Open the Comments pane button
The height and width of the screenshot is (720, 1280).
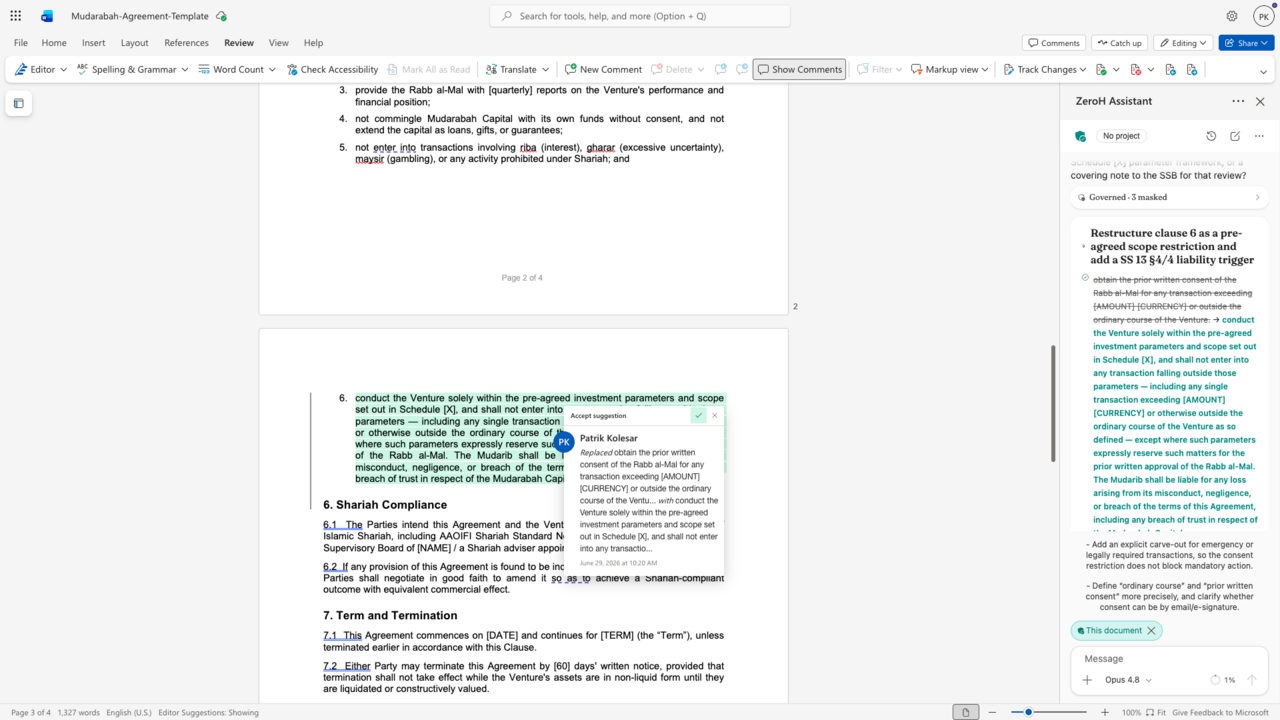point(1054,43)
